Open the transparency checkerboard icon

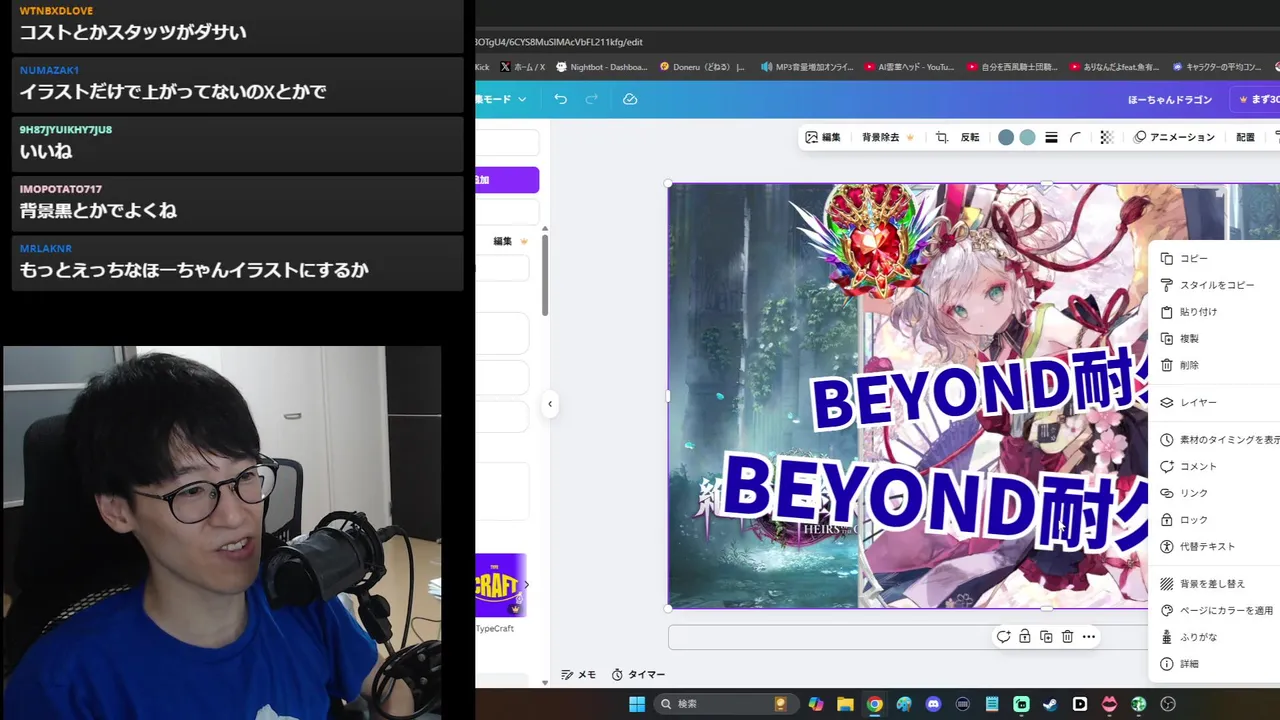coord(1106,137)
